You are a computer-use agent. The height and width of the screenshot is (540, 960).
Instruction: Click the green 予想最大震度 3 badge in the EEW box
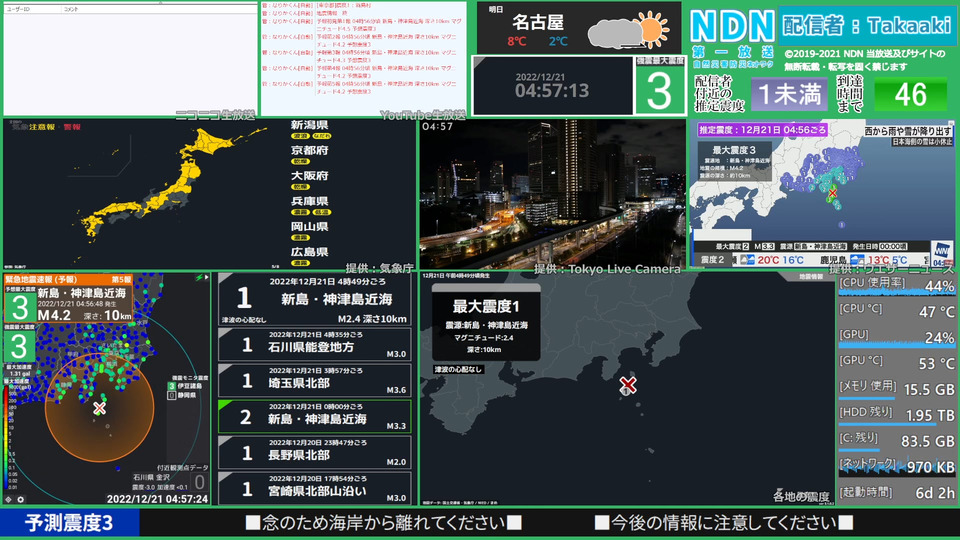click(20, 307)
